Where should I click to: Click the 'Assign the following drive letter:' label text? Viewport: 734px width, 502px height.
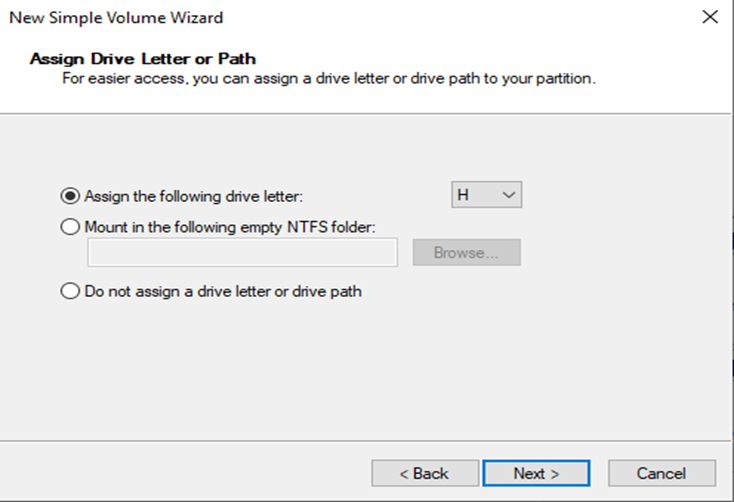tap(194, 196)
